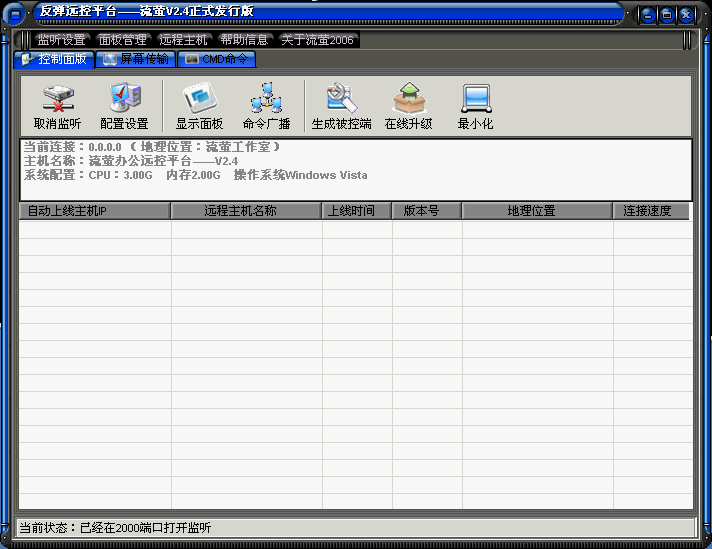Click the 最小化 toolbar icon

pos(475,106)
